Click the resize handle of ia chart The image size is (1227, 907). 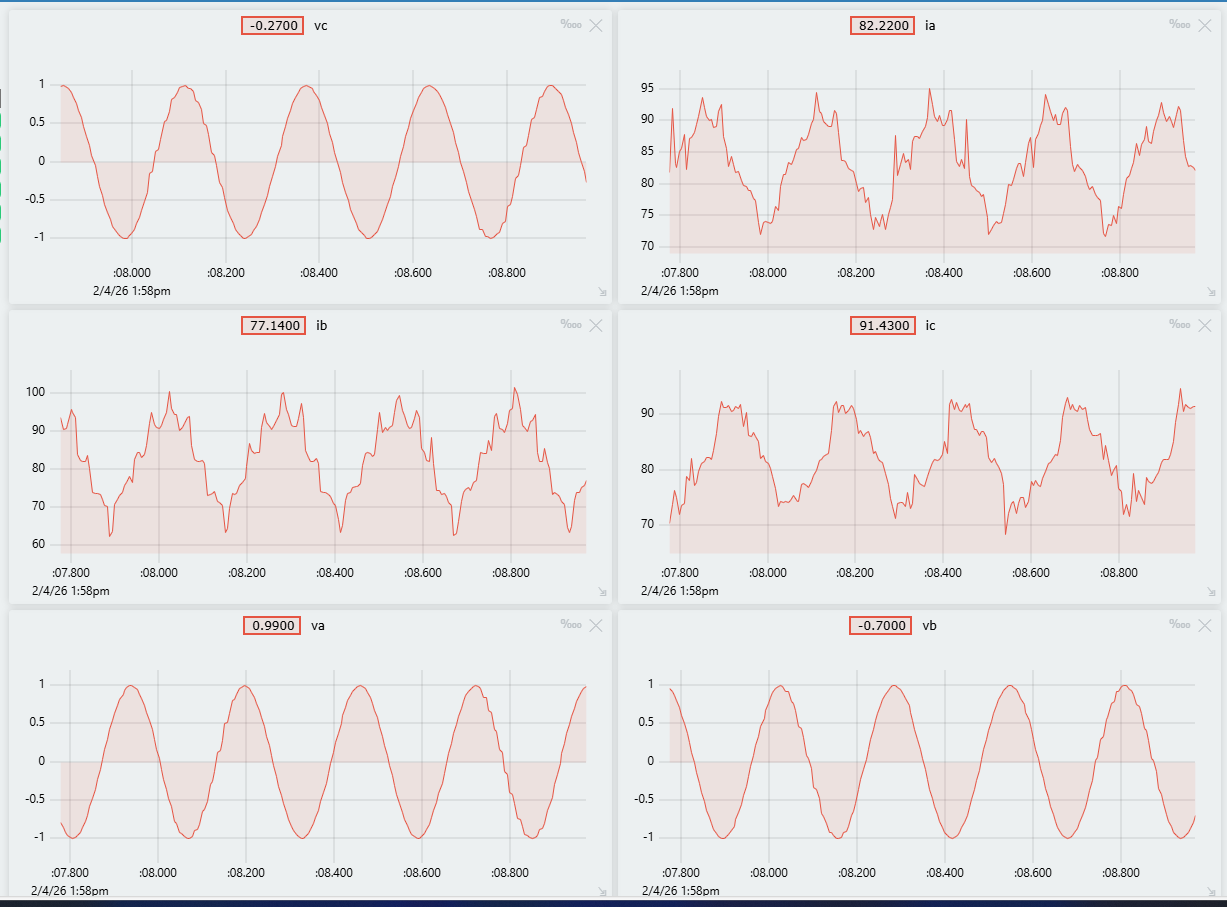point(1211,292)
